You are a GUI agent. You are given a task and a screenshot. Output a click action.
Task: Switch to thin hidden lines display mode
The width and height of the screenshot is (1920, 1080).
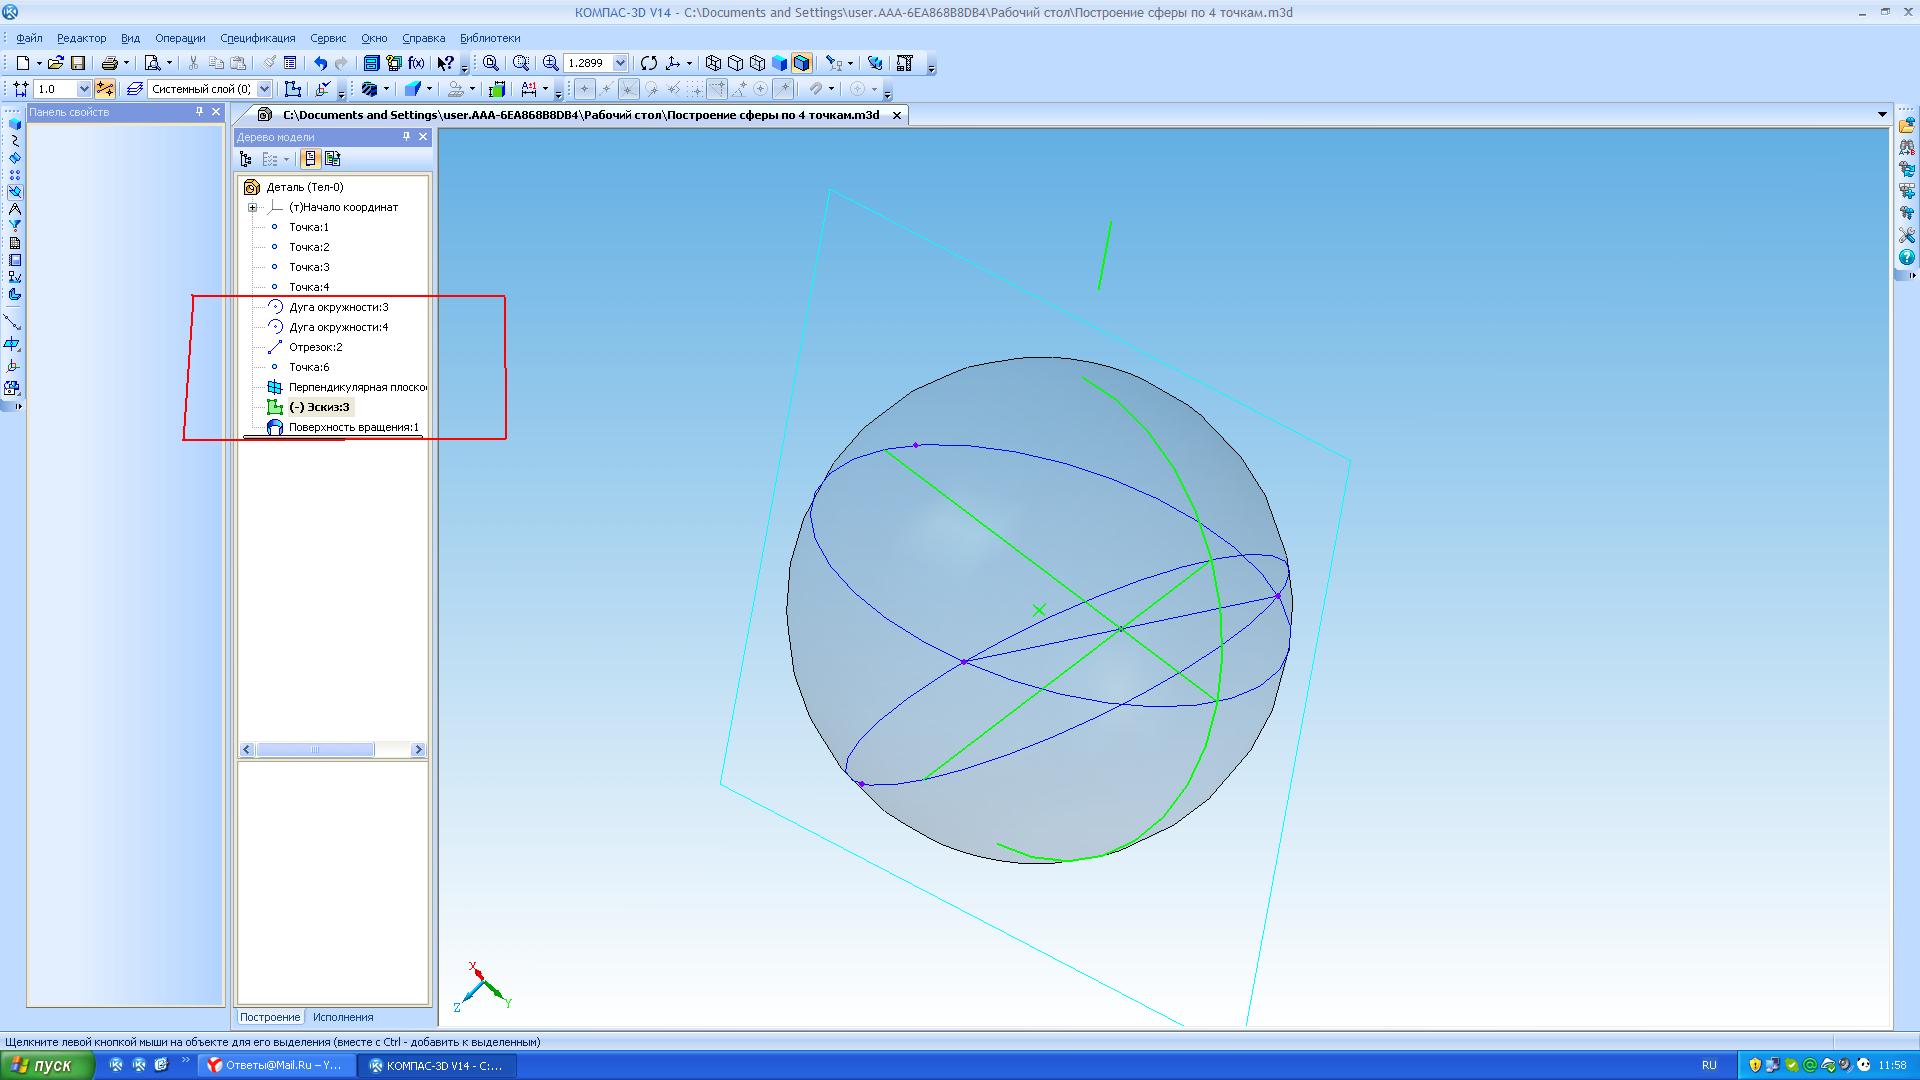coord(757,63)
